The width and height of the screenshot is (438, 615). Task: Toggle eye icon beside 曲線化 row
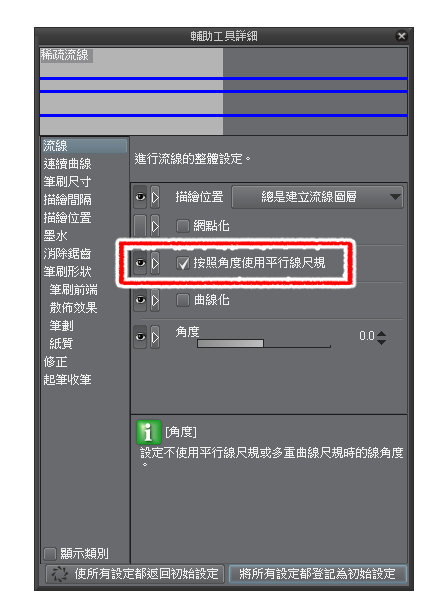coord(140,300)
